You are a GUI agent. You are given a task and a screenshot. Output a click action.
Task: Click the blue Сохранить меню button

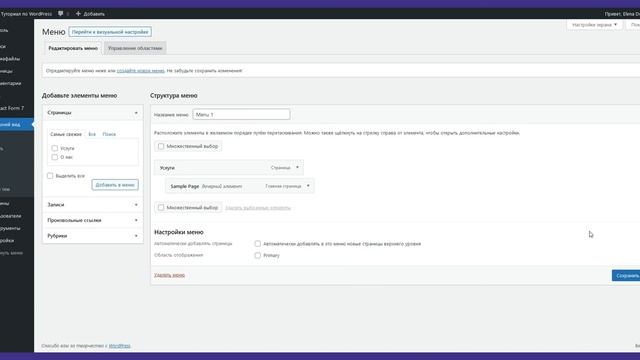(x=626, y=276)
